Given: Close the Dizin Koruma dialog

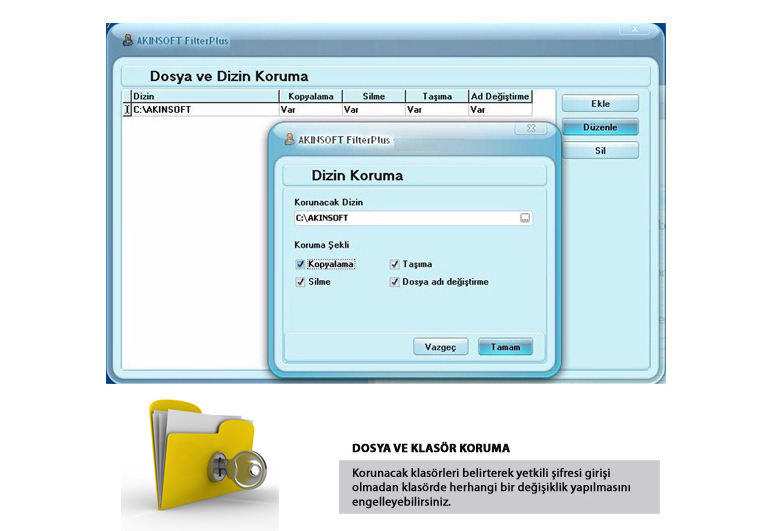Looking at the screenshot, I should coord(531,128).
